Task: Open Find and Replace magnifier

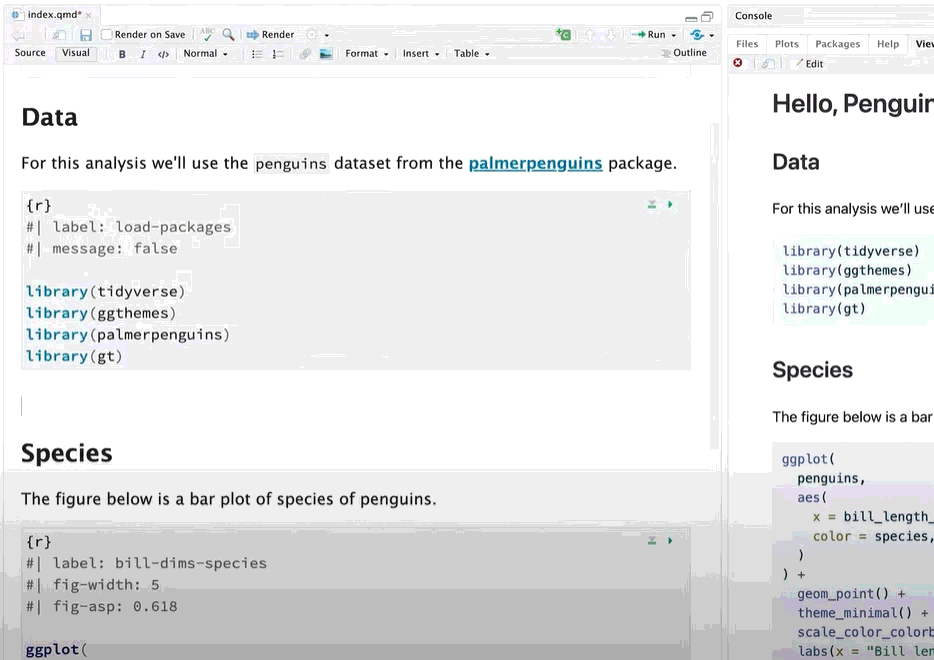Action: pyautogui.click(x=228, y=35)
